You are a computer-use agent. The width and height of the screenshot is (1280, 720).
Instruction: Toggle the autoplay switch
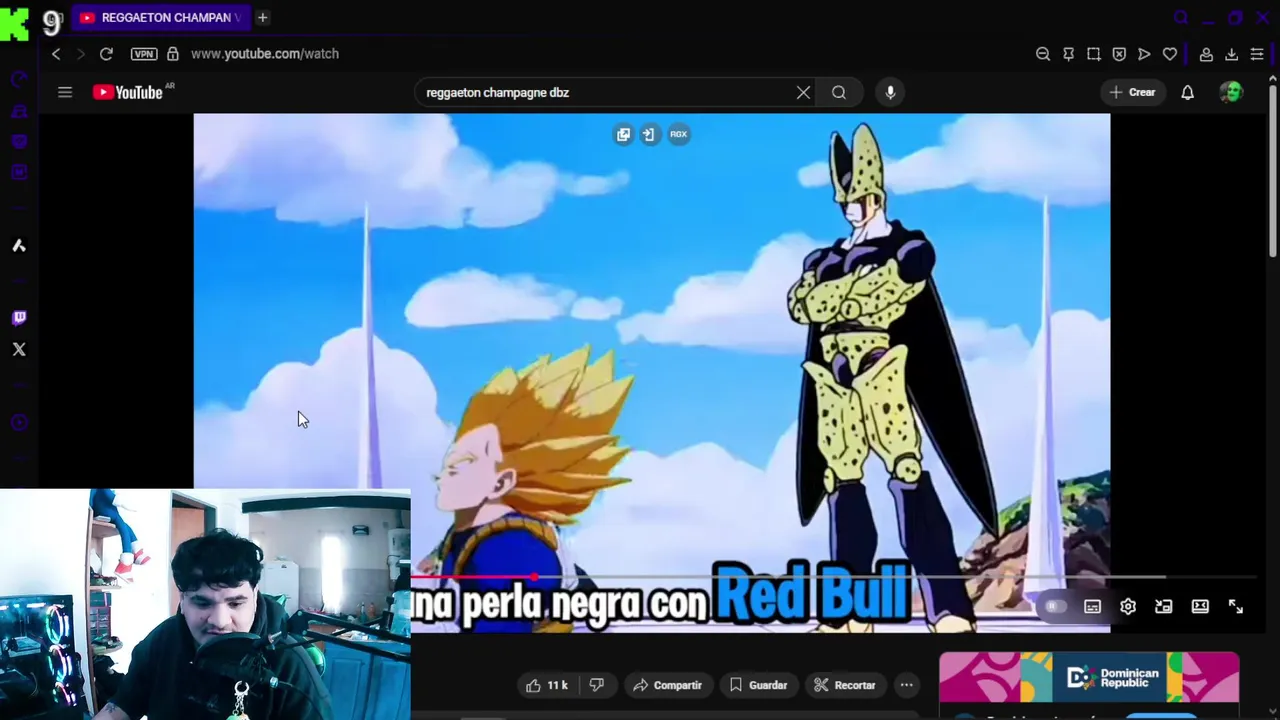pos(1055,606)
